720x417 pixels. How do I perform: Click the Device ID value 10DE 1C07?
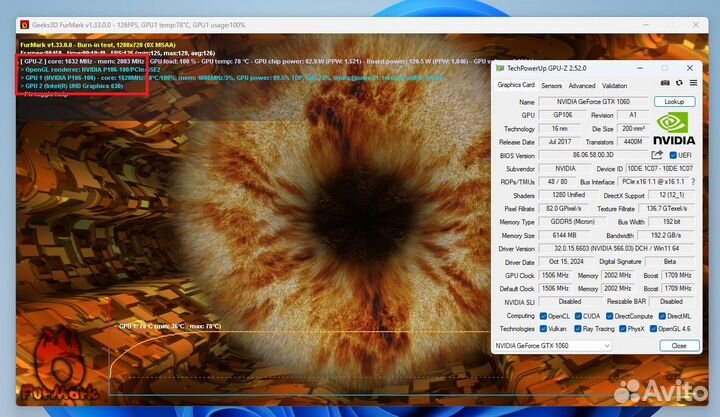660,169
